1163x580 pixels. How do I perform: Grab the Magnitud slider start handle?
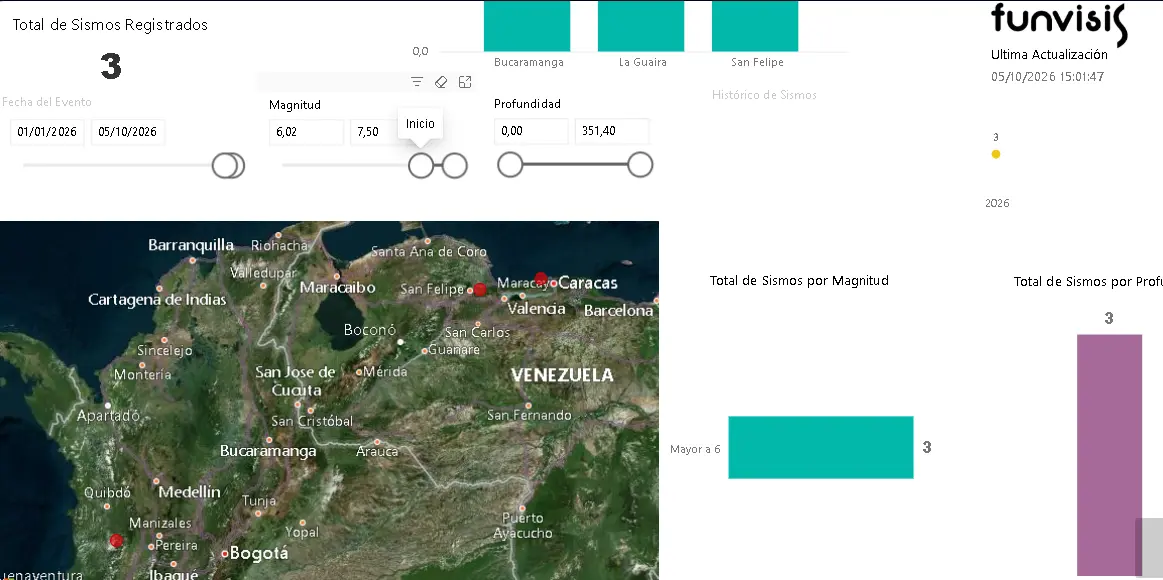pyautogui.click(x=421, y=165)
